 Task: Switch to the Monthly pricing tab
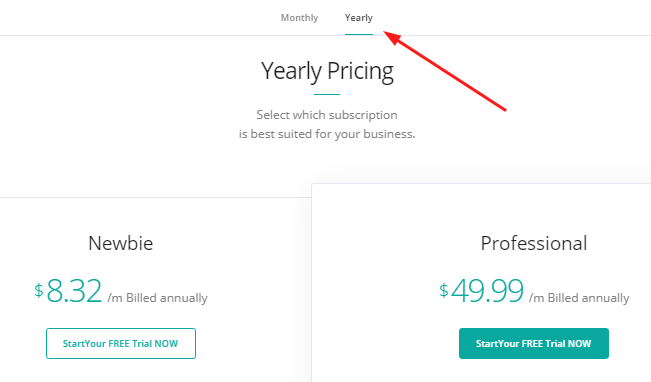299,18
